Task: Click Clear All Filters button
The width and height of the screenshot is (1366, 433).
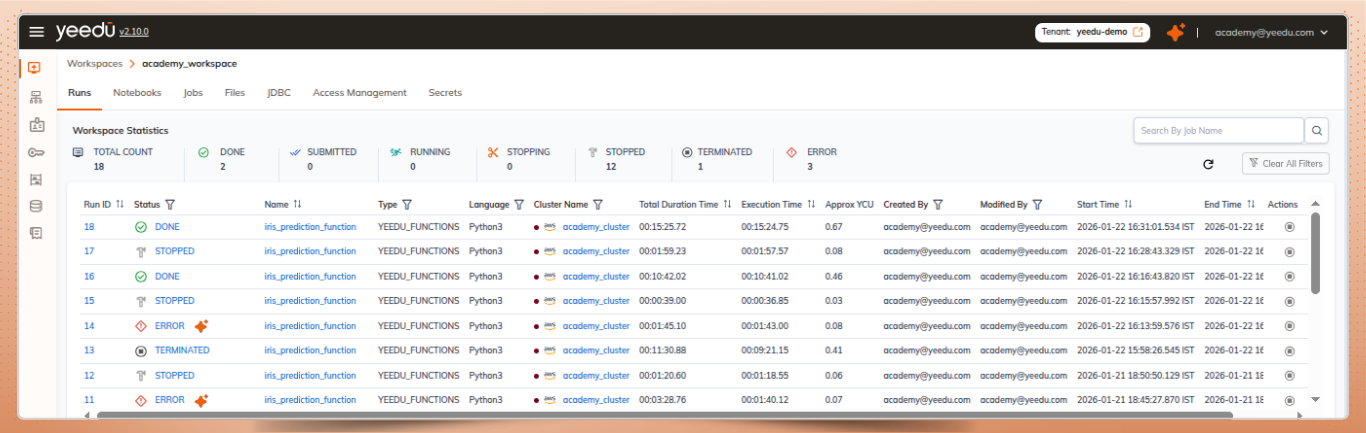Action: (x=1285, y=163)
